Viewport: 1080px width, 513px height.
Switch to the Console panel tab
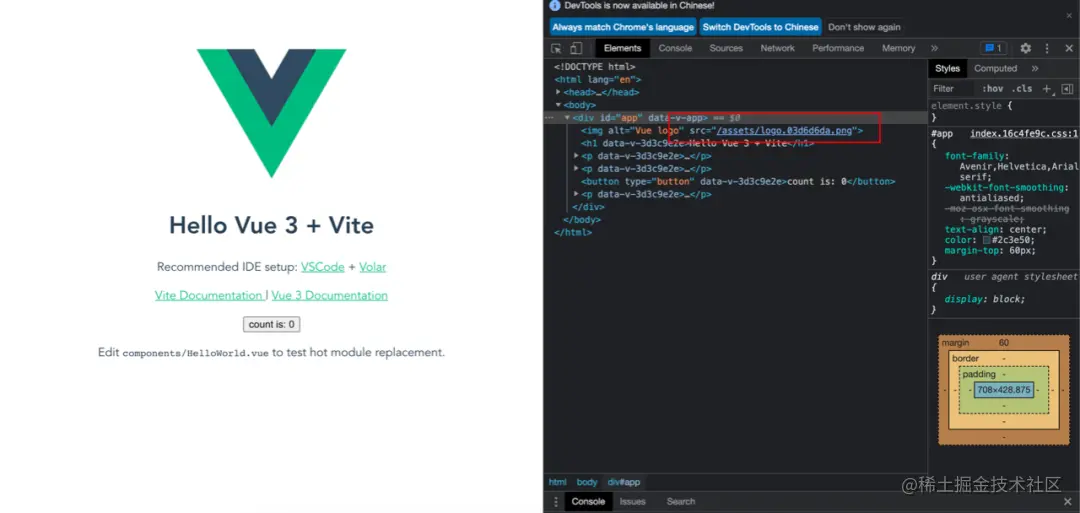click(675, 48)
